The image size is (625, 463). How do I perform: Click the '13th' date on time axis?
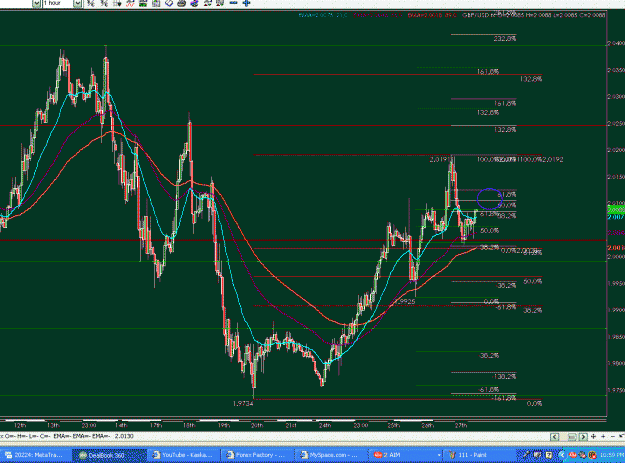pyautogui.click(x=53, y=425)
